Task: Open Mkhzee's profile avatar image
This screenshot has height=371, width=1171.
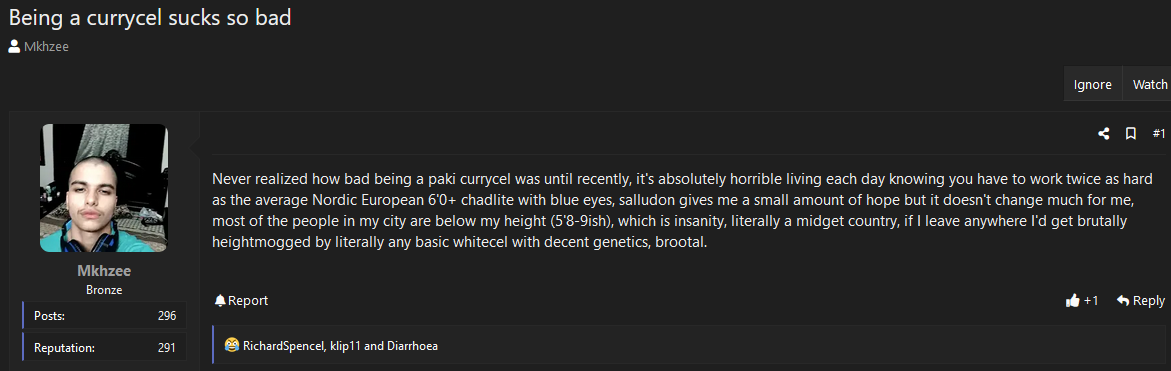Action: (104, 188)
